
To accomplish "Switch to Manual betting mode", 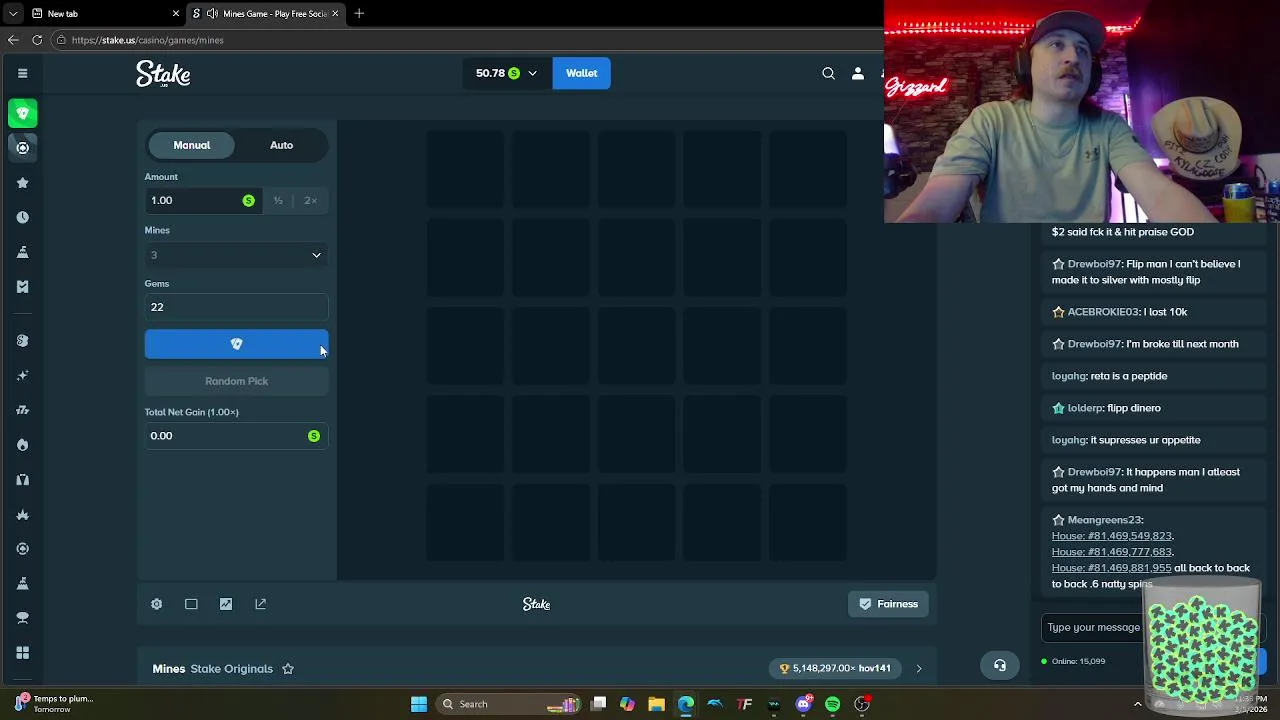I will [191, 145].
